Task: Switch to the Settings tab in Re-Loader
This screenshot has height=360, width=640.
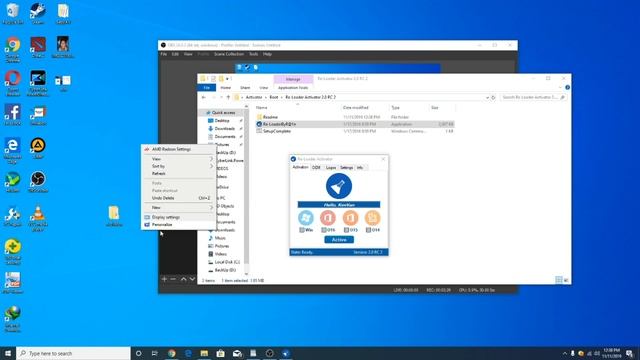Action: (x=347, y=167)
